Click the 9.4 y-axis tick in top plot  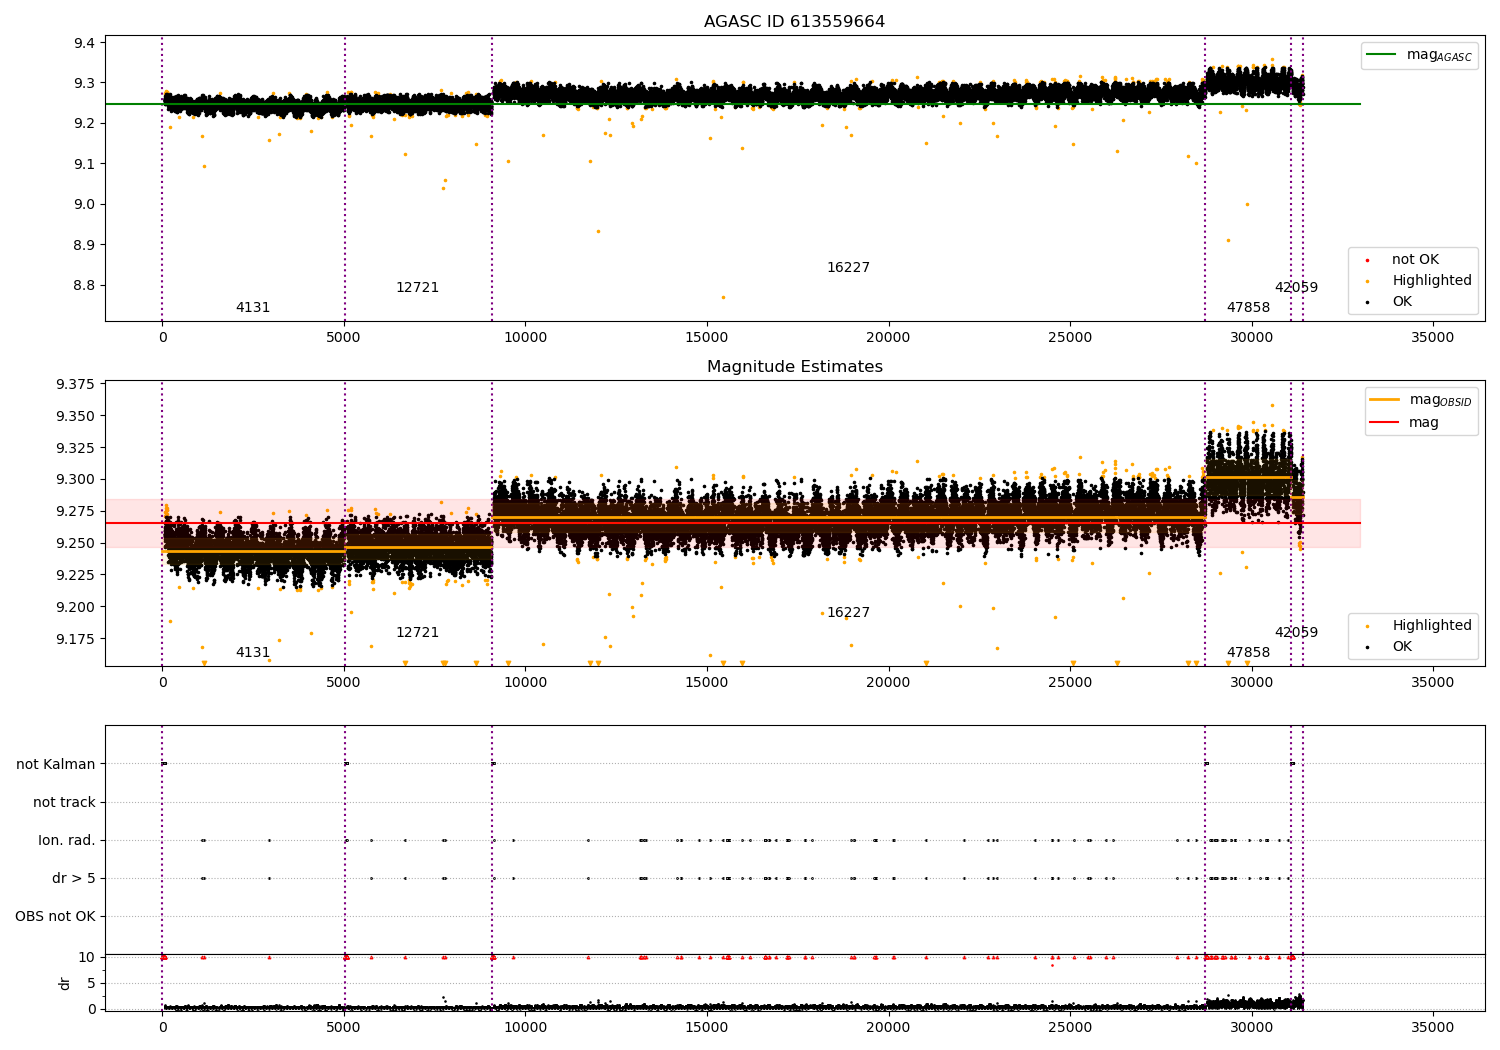coord(84,43)
